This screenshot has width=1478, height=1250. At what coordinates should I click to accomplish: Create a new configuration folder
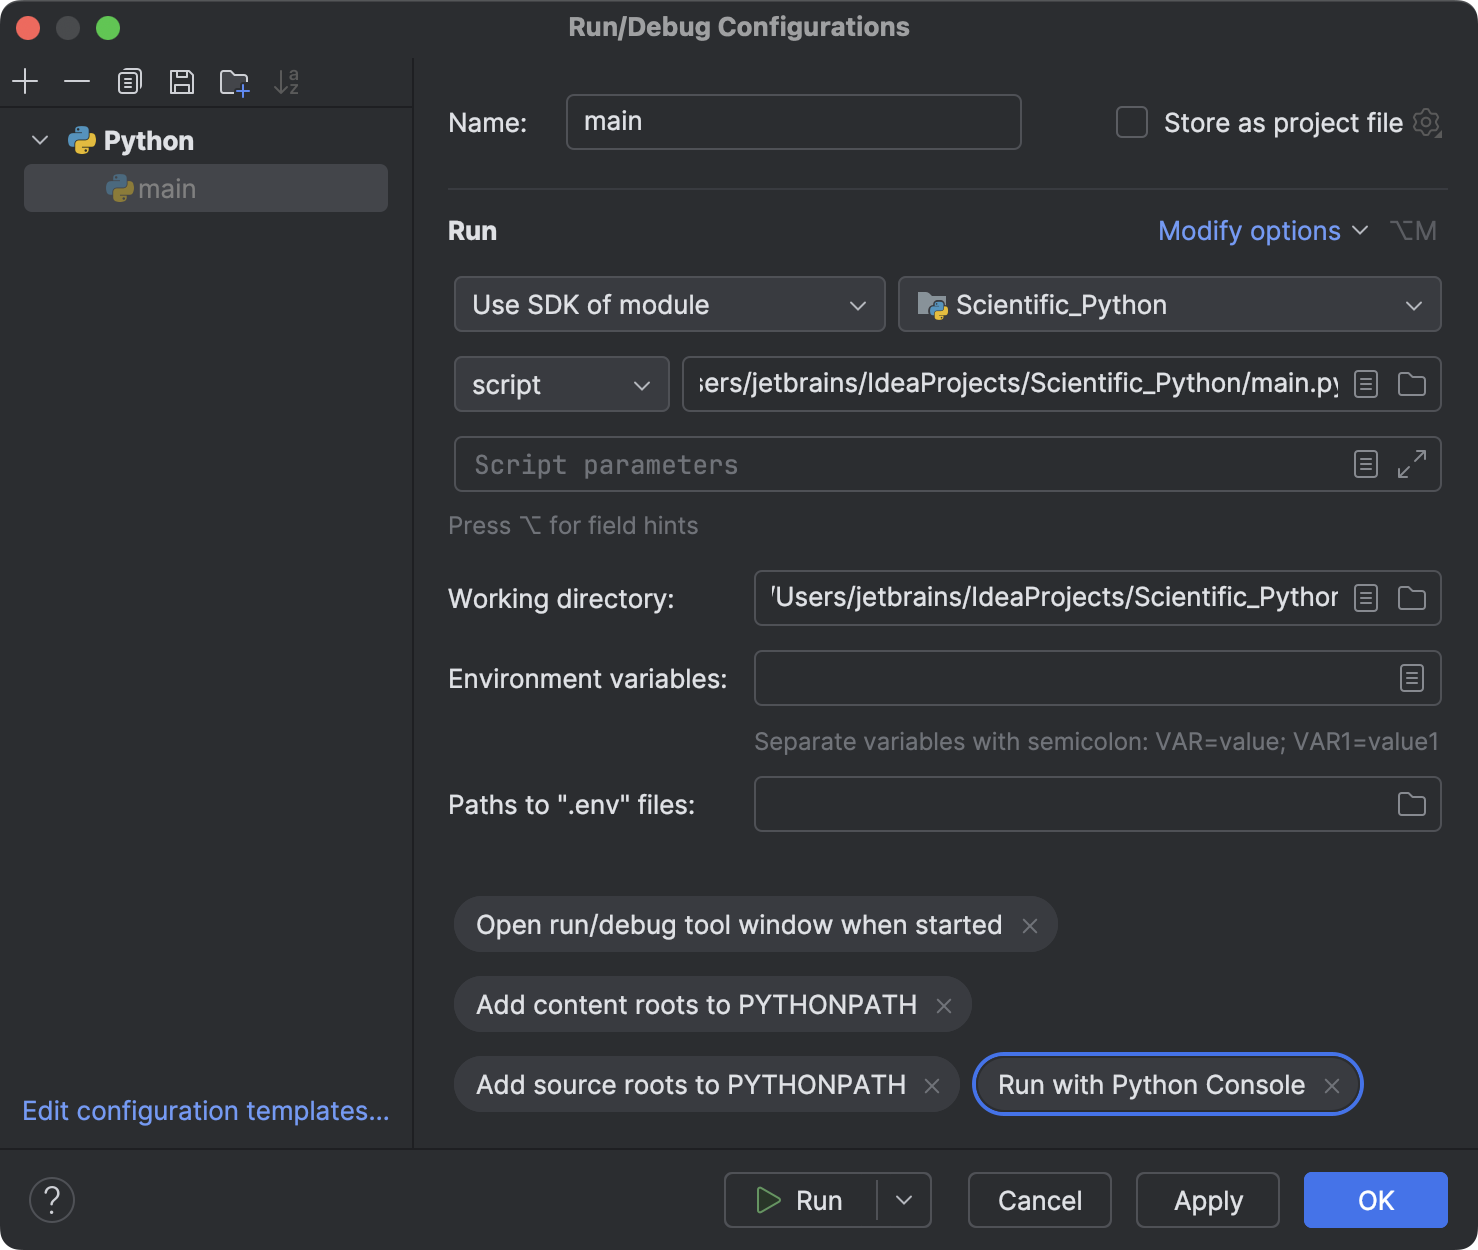pos(233,81)
